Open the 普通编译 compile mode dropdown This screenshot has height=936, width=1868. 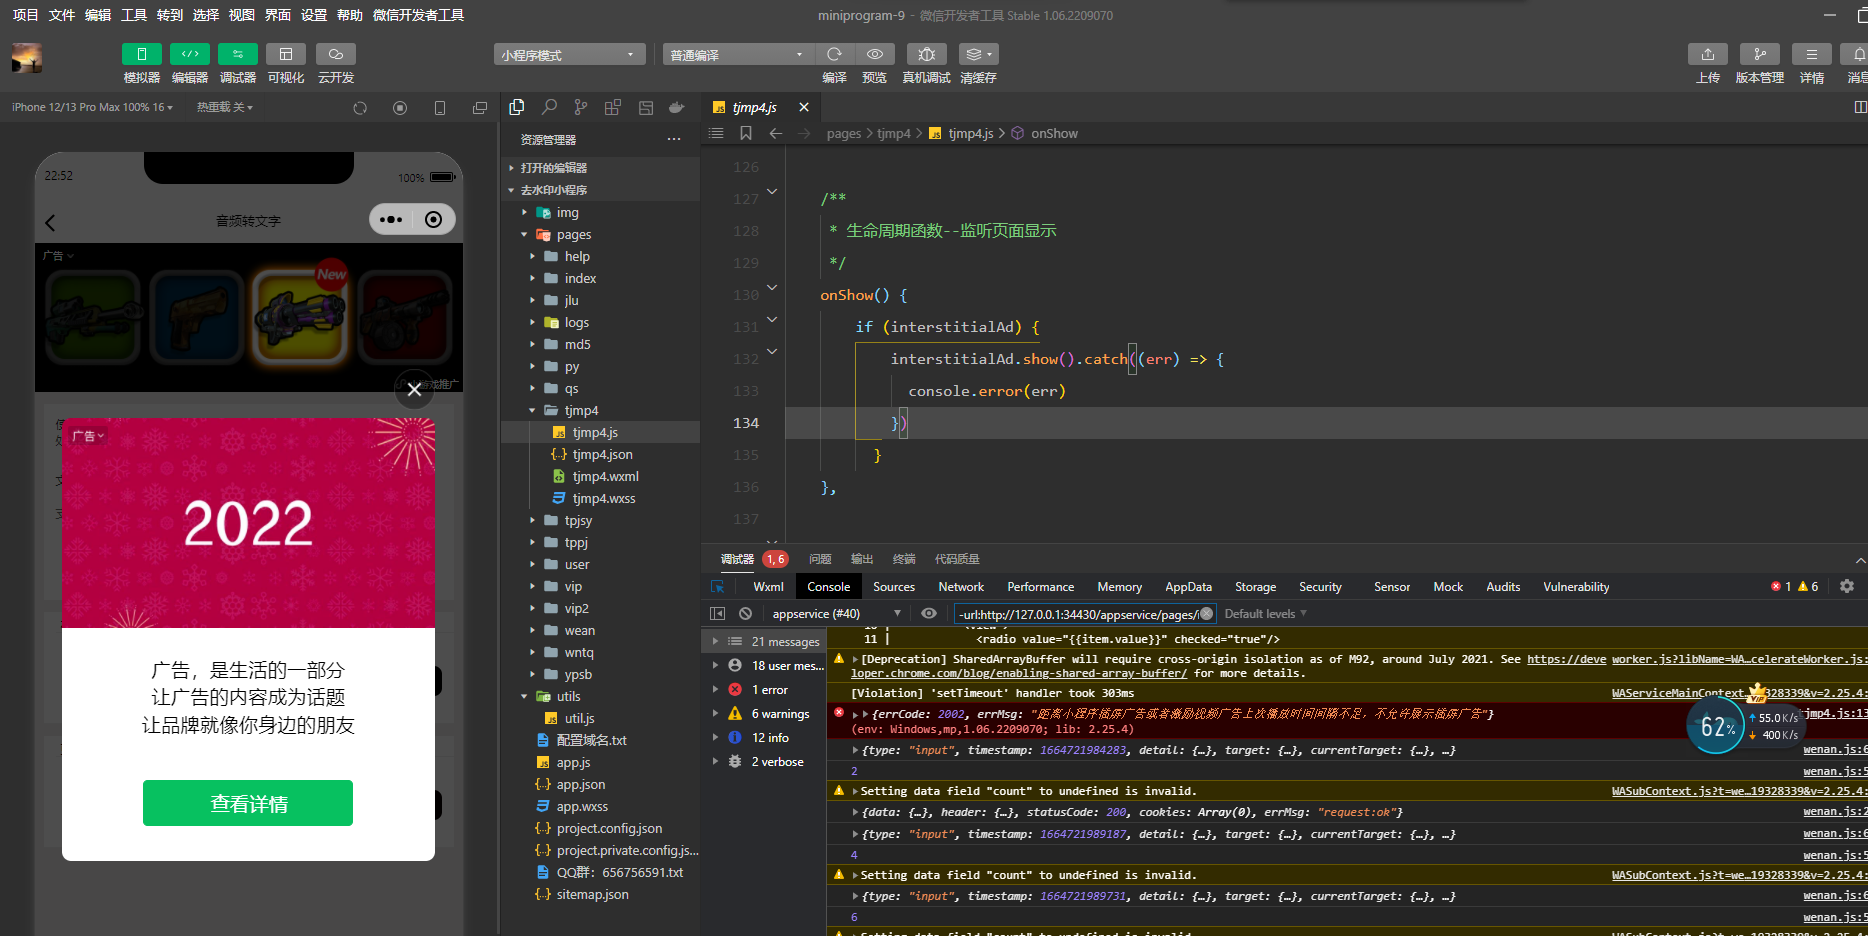click(x=737, y=55)
